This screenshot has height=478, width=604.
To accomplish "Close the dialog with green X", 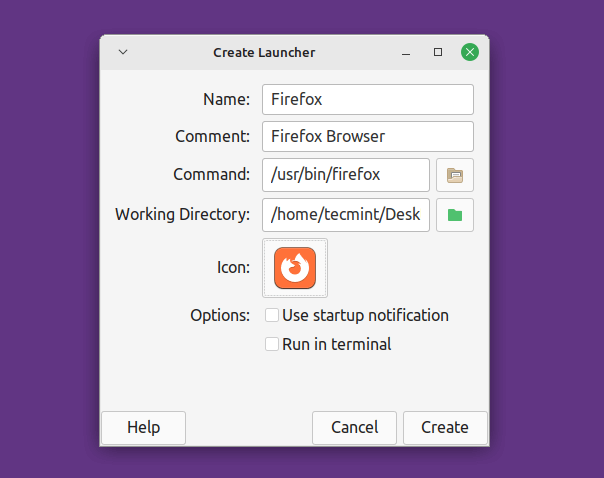I will tap(470, 52).
